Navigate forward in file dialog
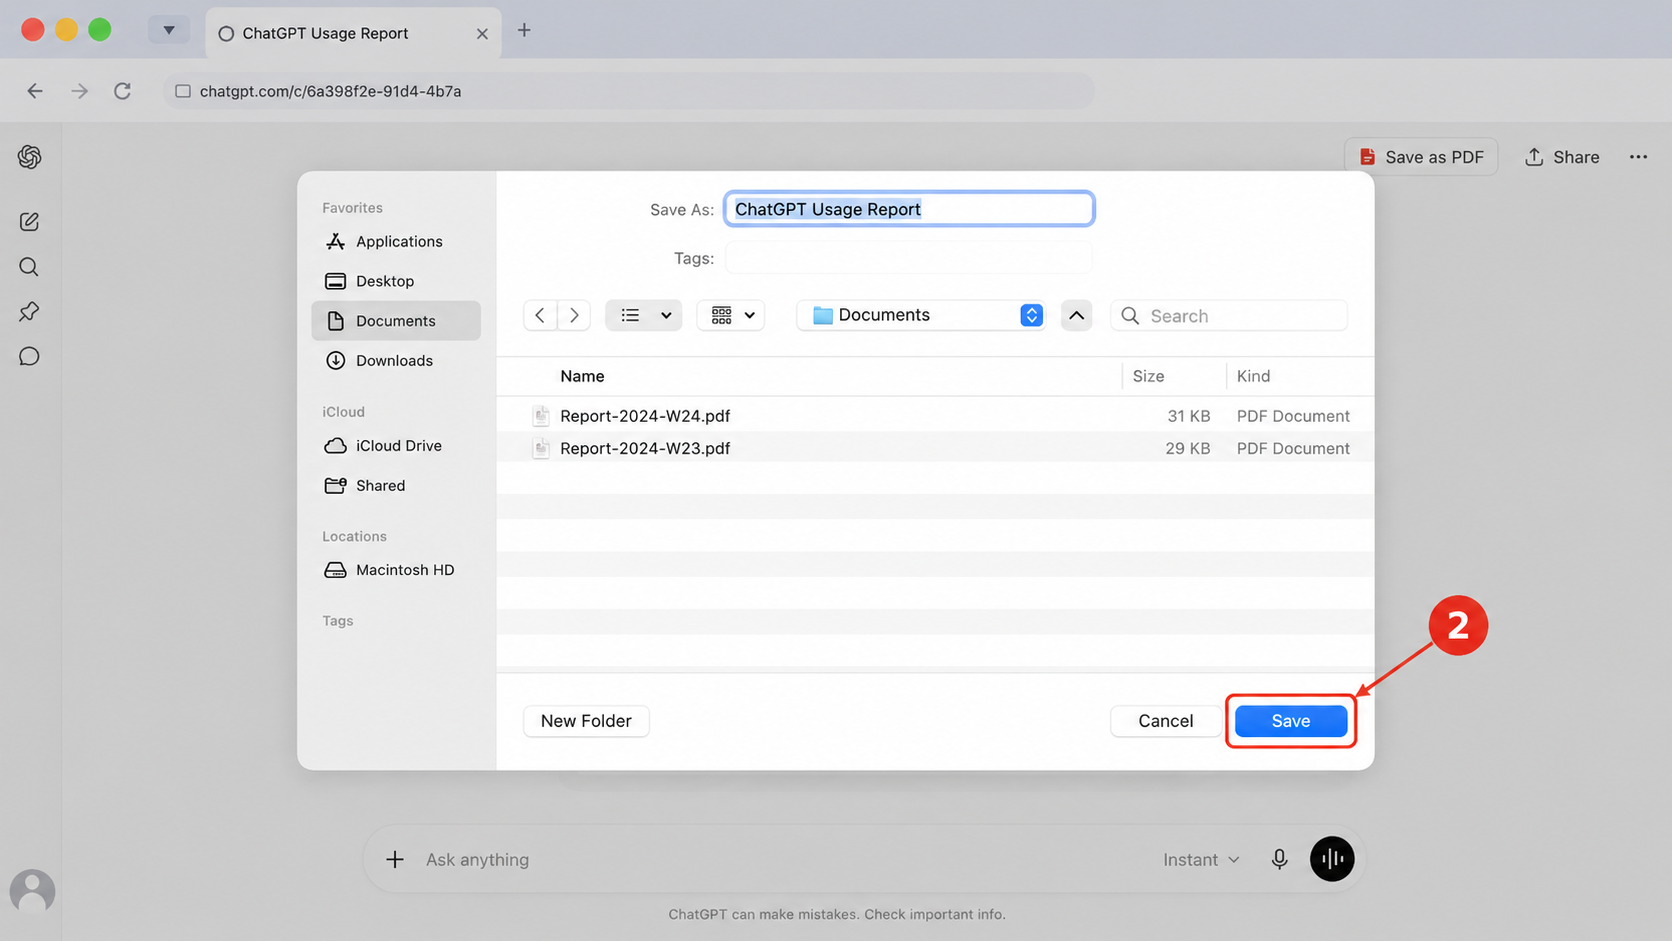The height and width of the screenshot is (941, 1672). click(574, 315)
